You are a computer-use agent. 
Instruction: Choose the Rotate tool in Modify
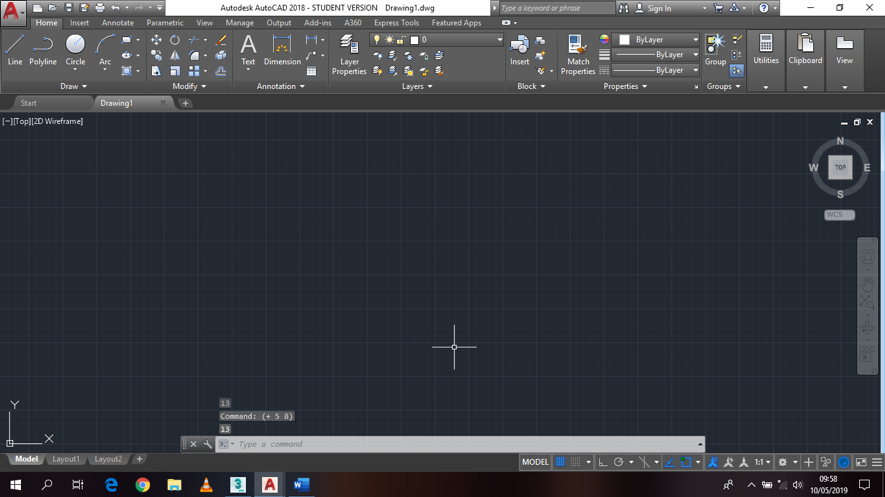pyautogui.click(x=175, y=40)
